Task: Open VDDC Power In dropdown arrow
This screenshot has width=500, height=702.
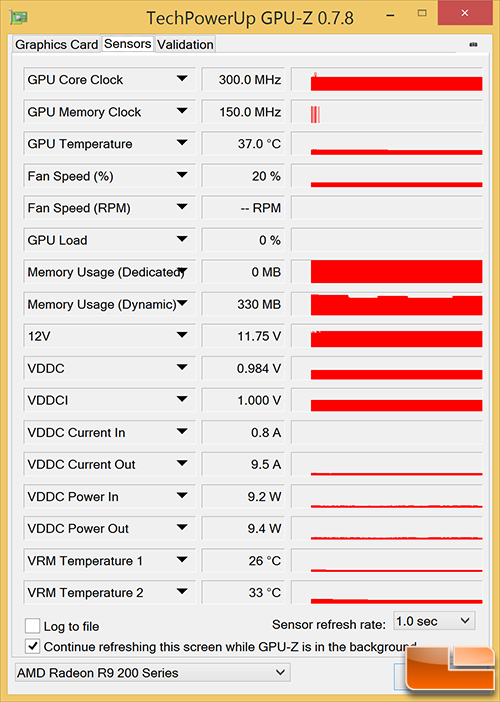Action: coord(182,495)
